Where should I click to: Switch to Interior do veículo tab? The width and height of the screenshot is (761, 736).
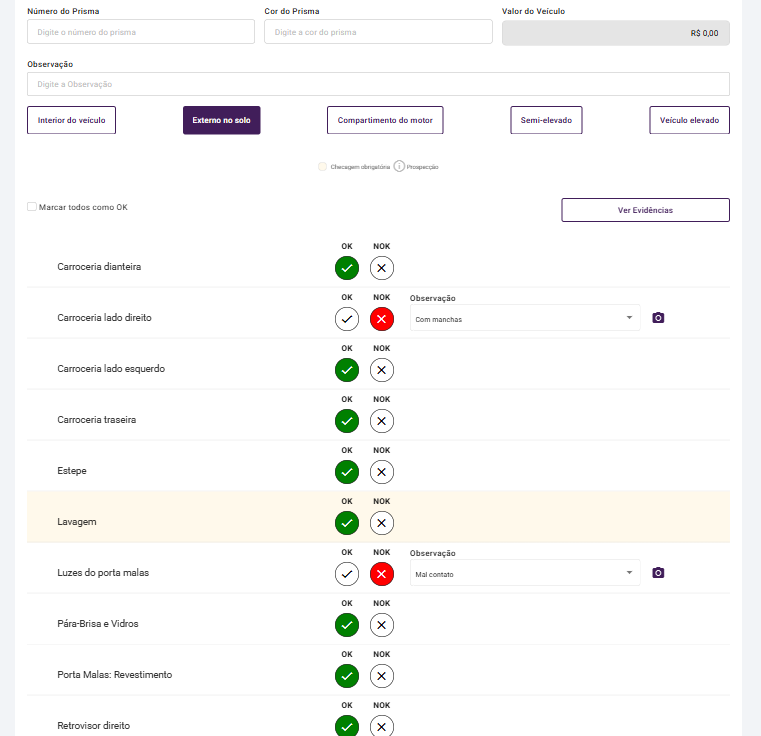tap(72, 120)
